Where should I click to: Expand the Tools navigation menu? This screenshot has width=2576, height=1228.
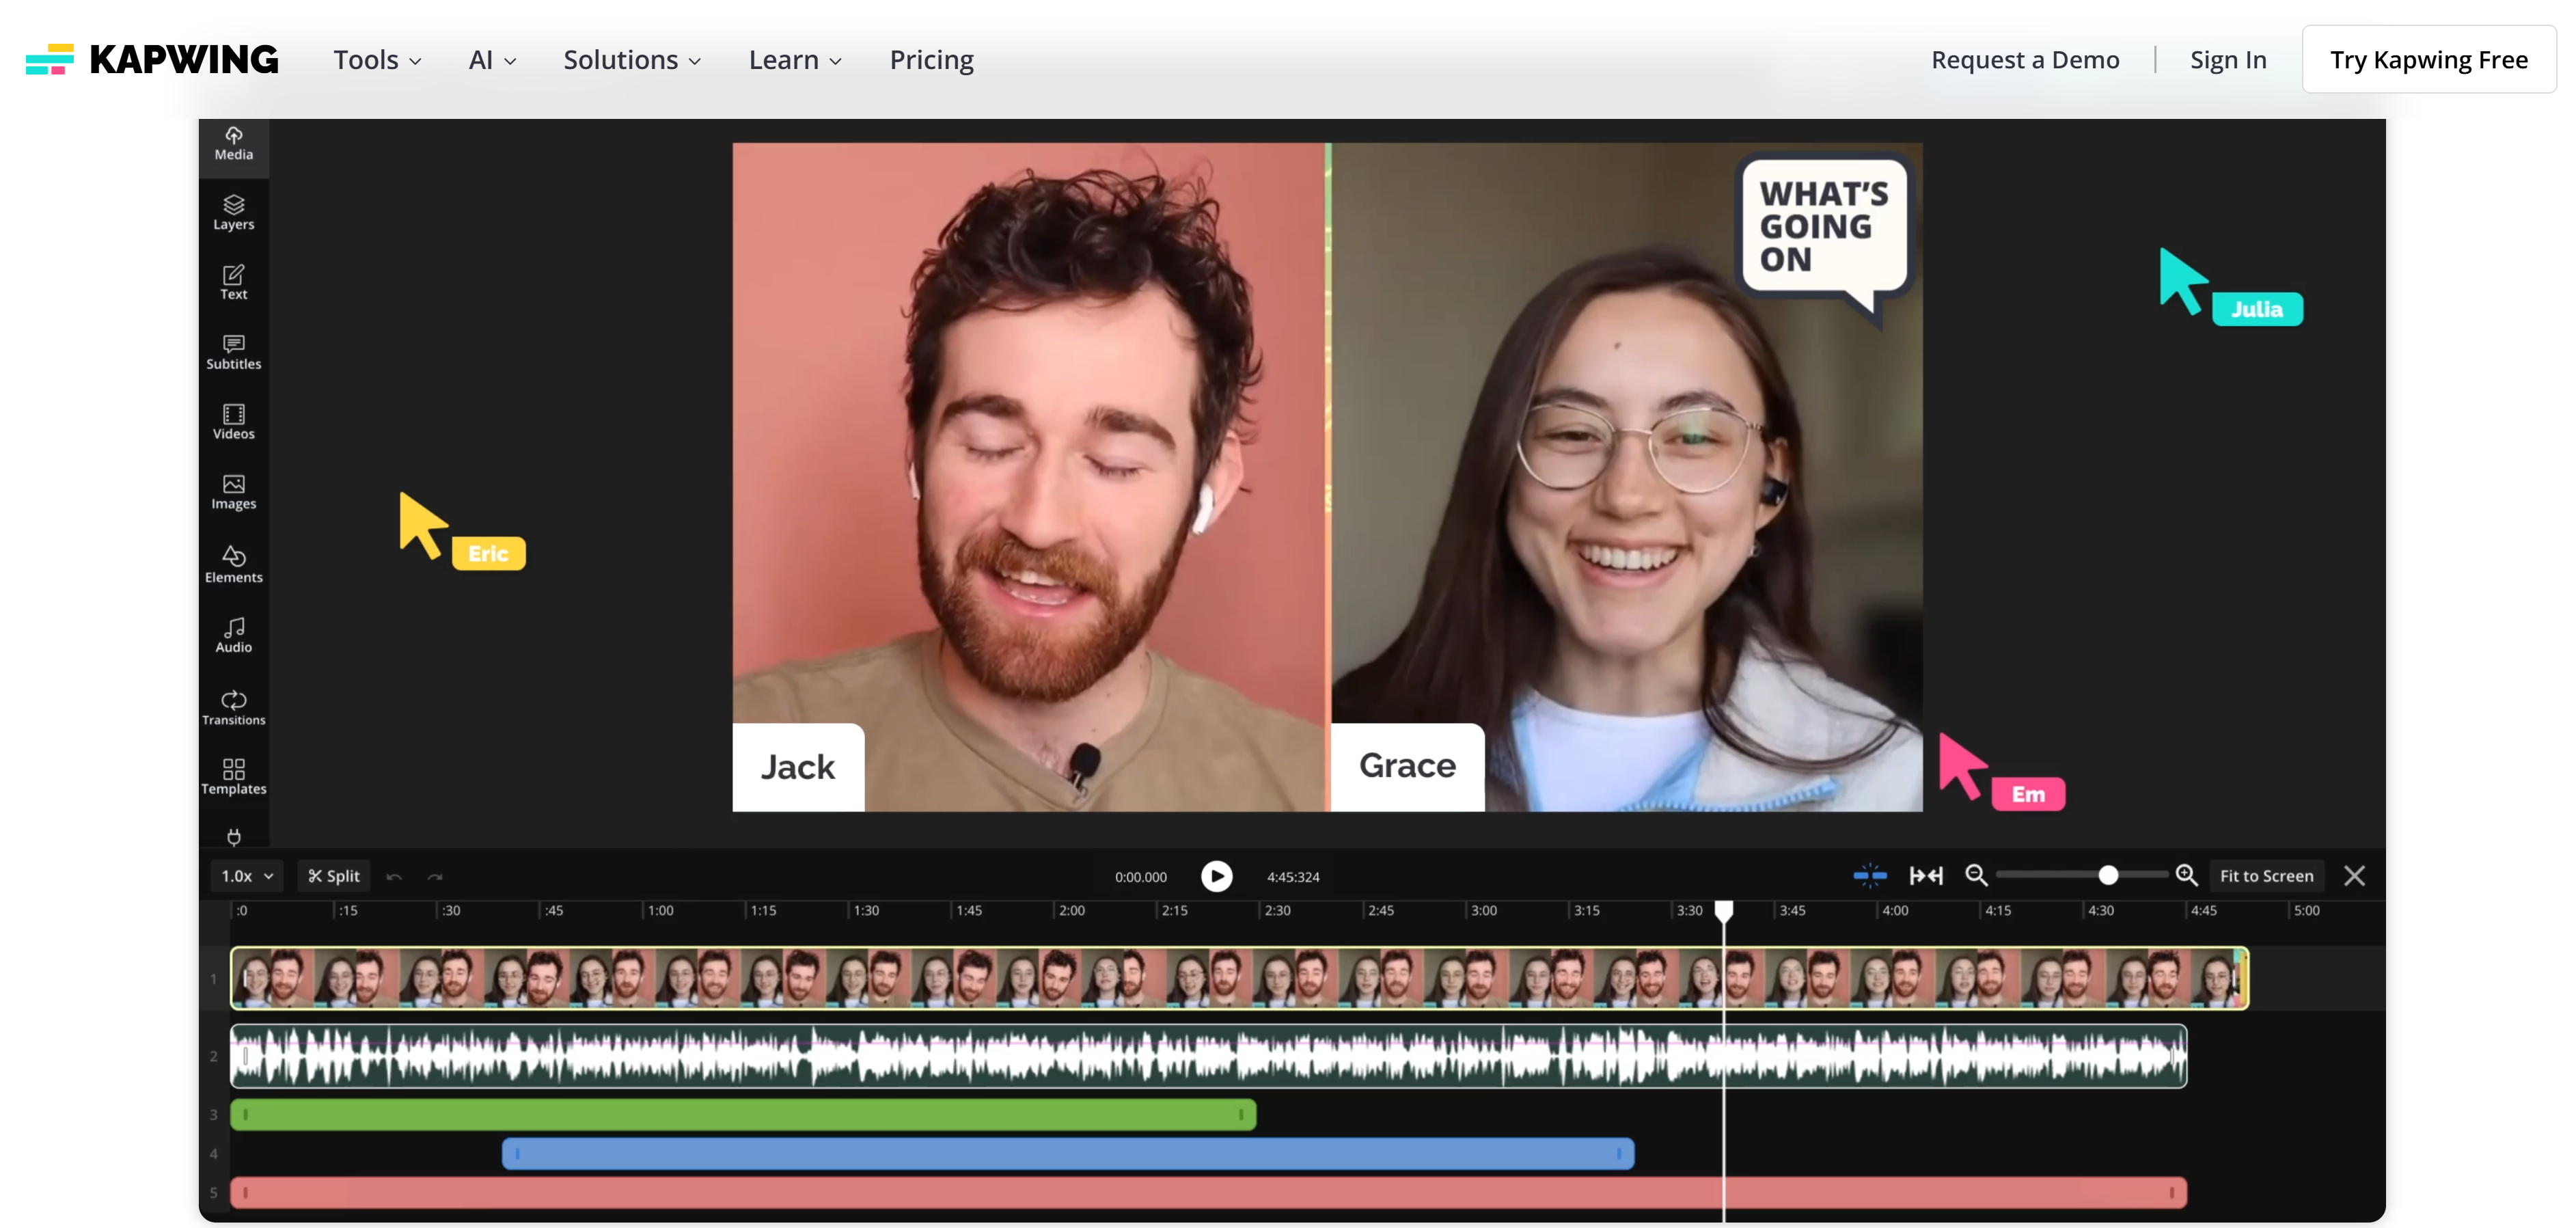click(x=377, y=60)
